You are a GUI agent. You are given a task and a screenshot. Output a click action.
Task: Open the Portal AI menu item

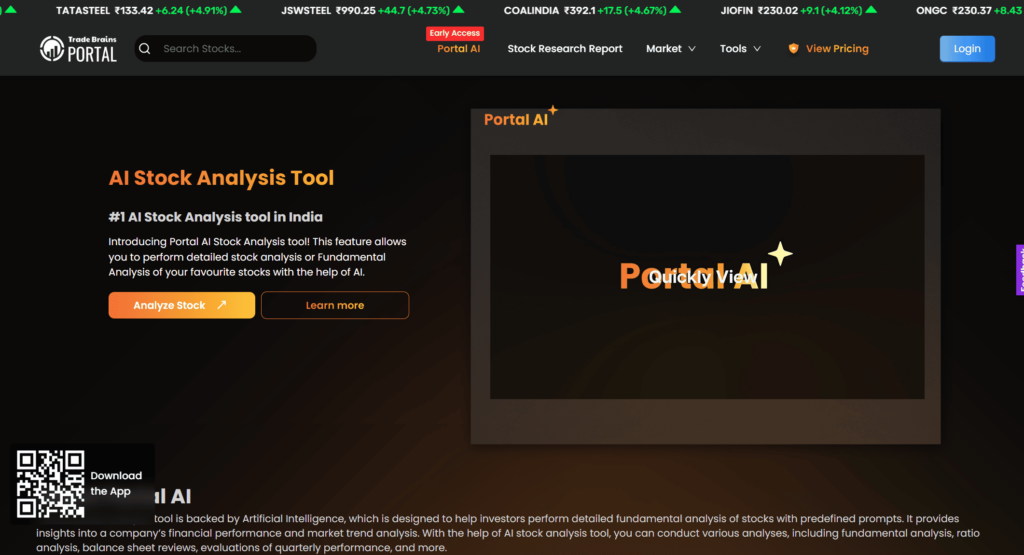point(458,48)
